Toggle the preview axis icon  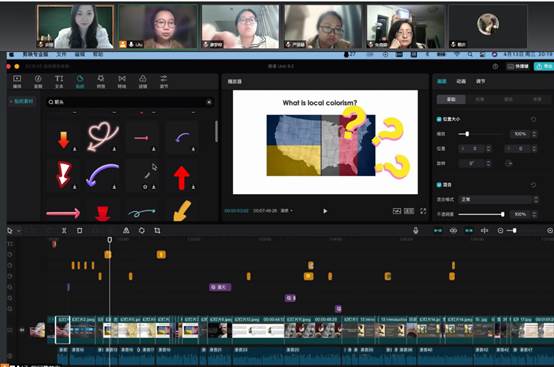484,231
